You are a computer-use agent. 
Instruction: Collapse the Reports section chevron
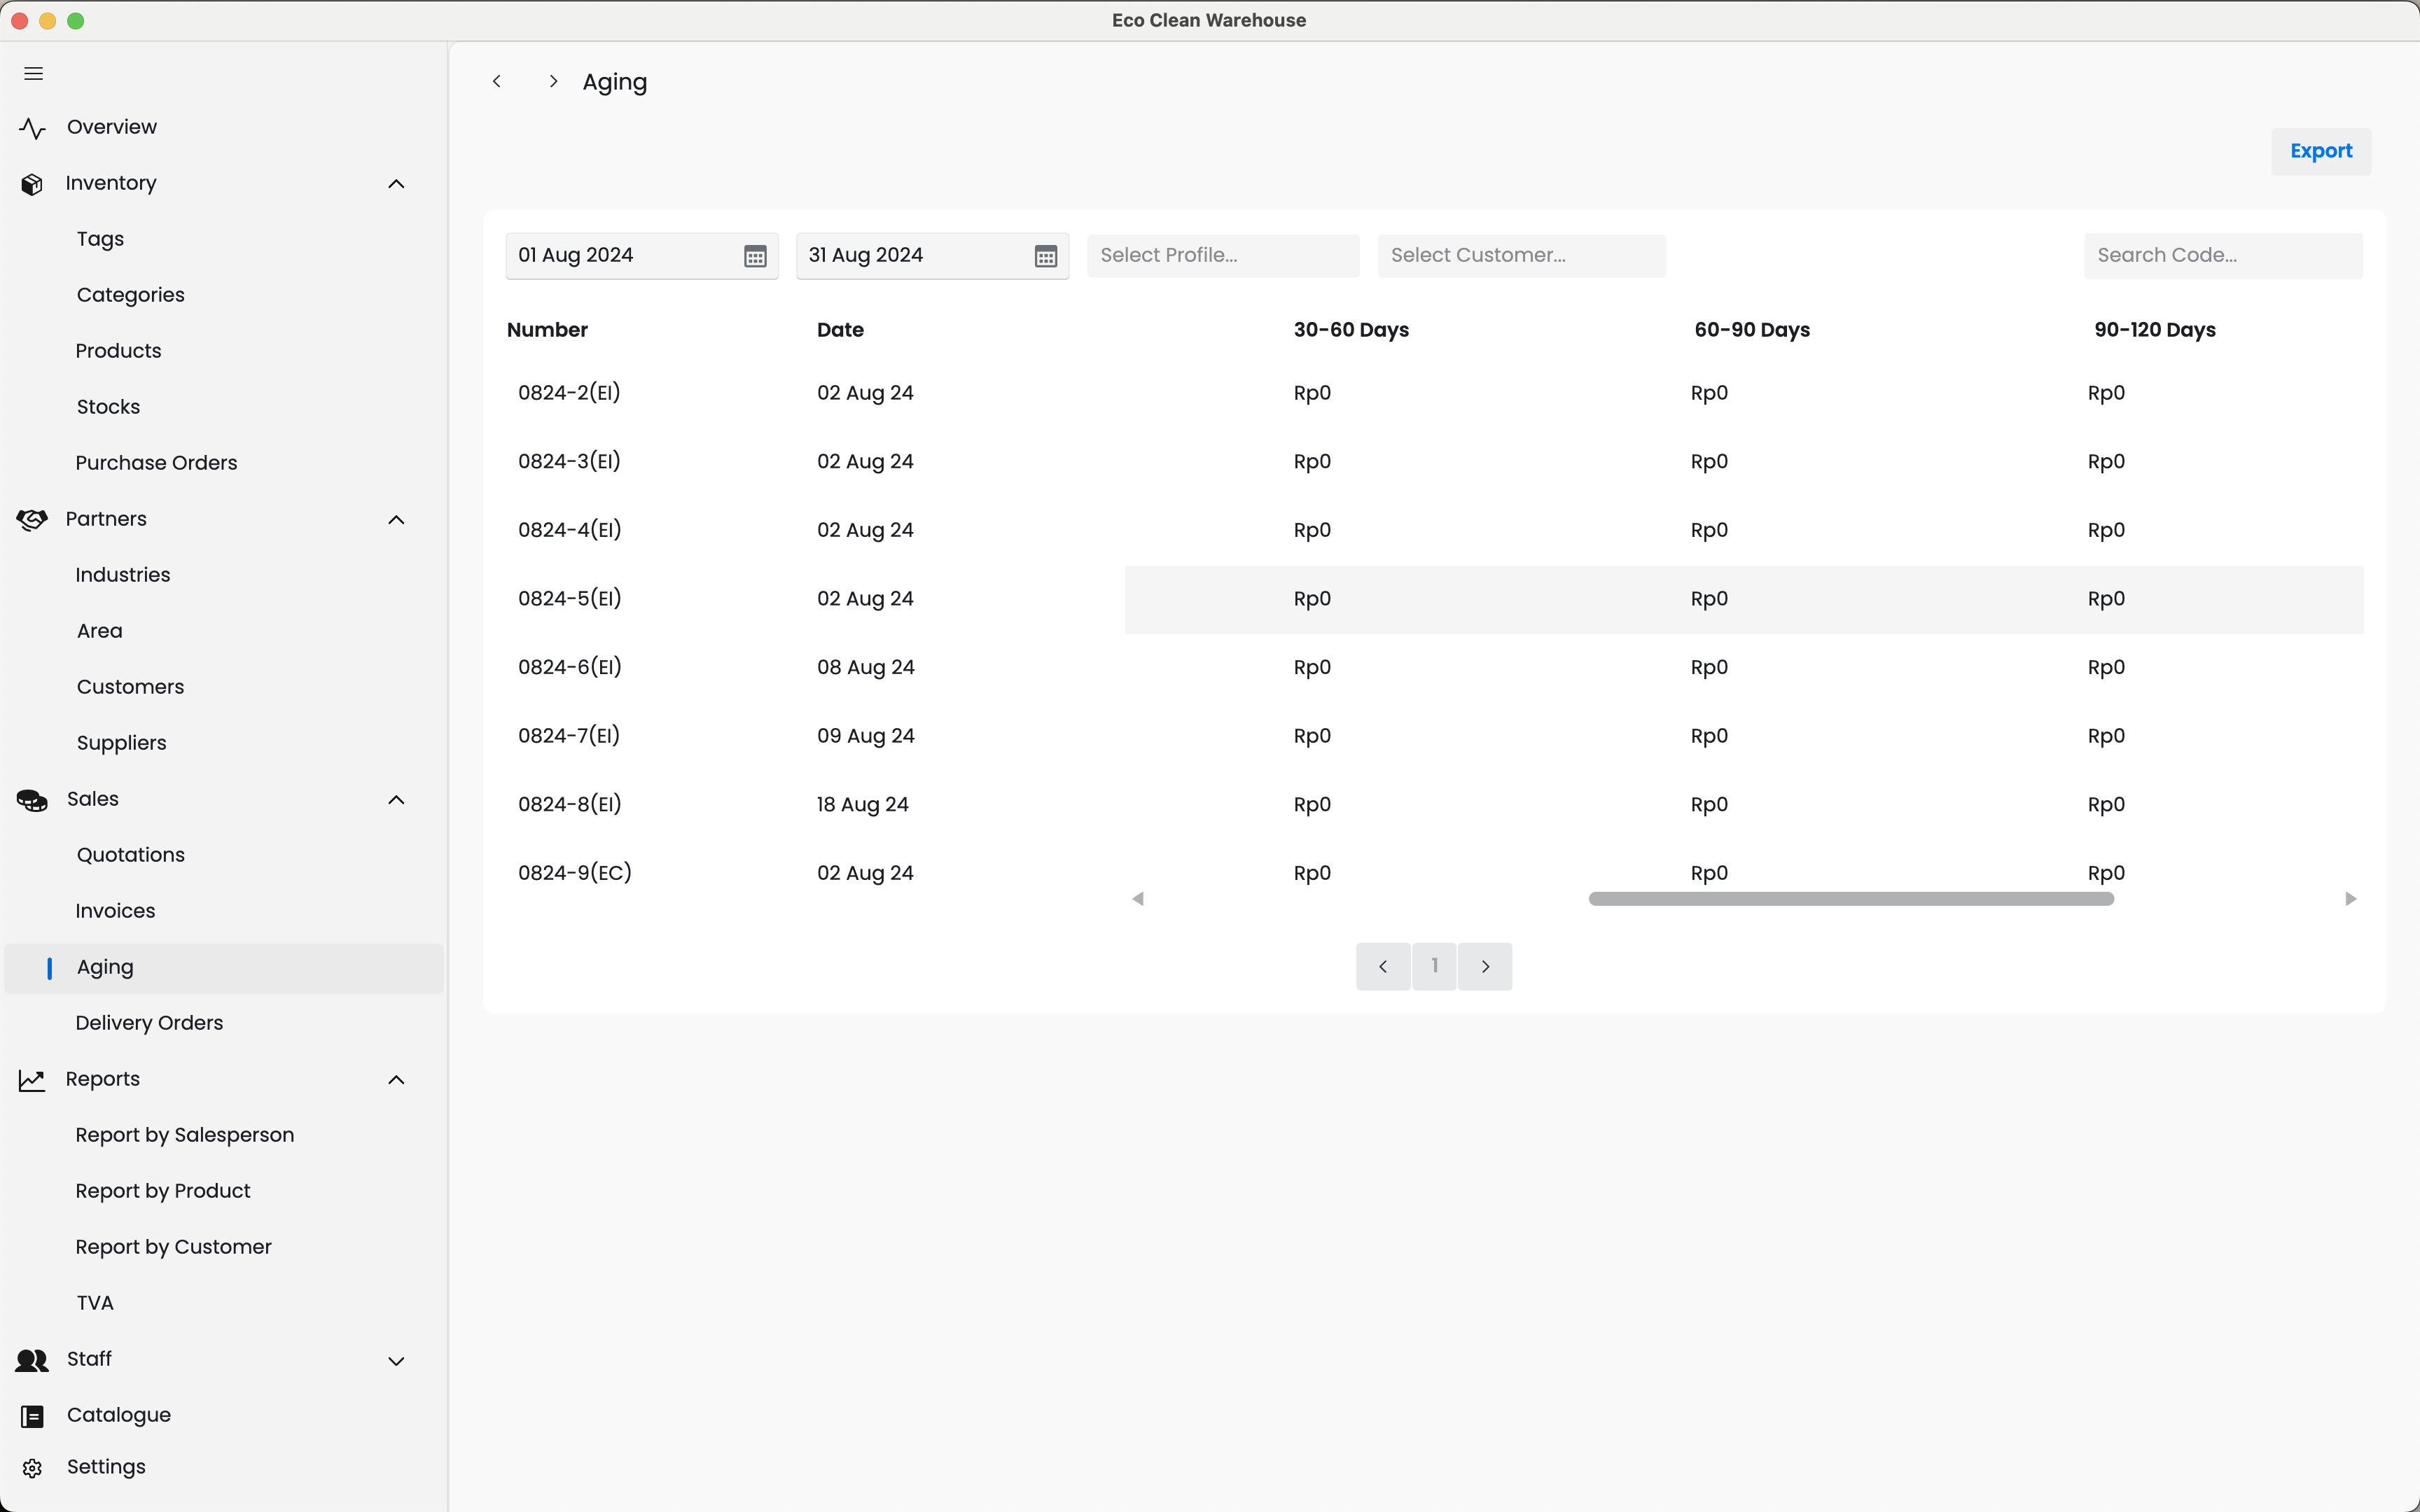(x=396, y=1080)
